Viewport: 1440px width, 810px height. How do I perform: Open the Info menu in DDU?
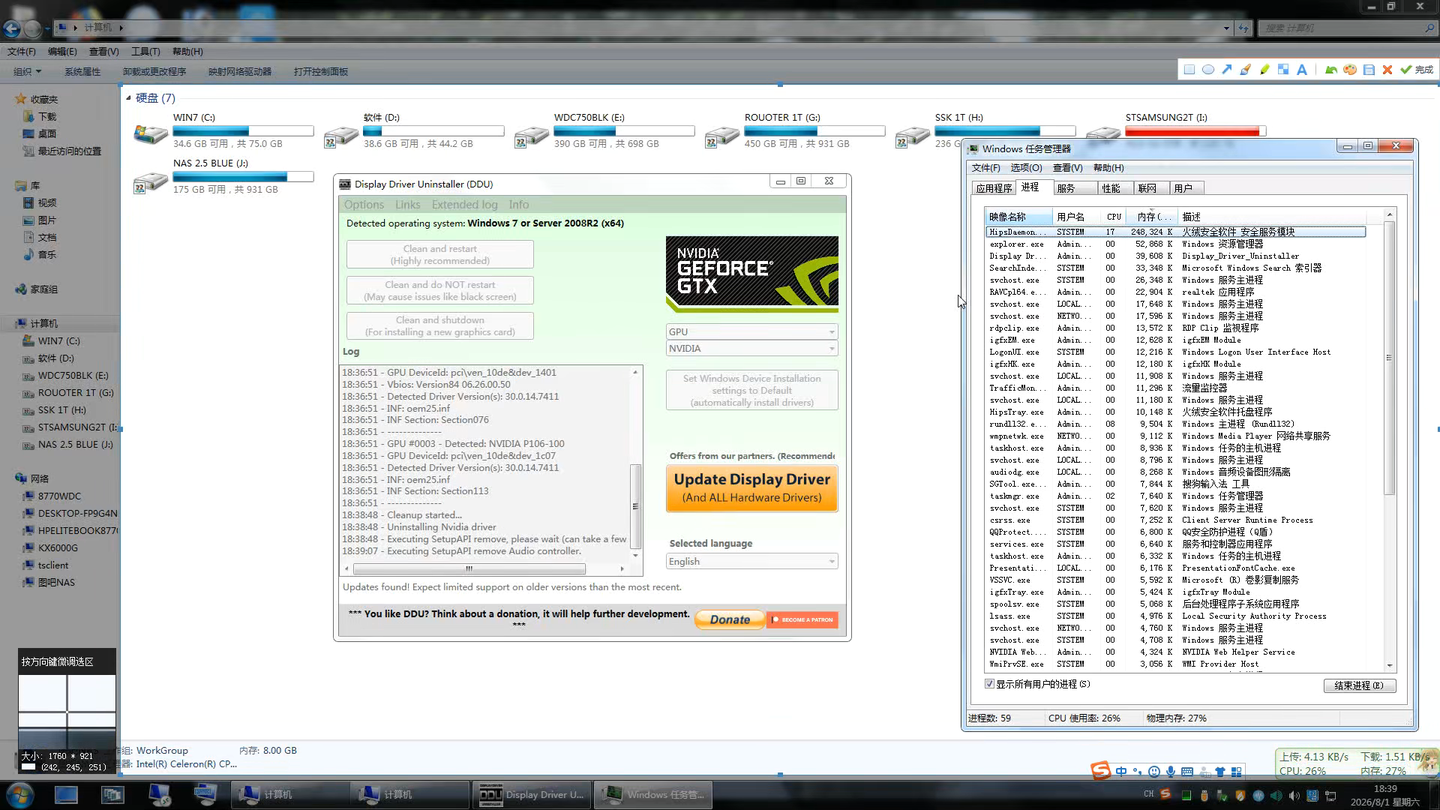click(519, 205)
